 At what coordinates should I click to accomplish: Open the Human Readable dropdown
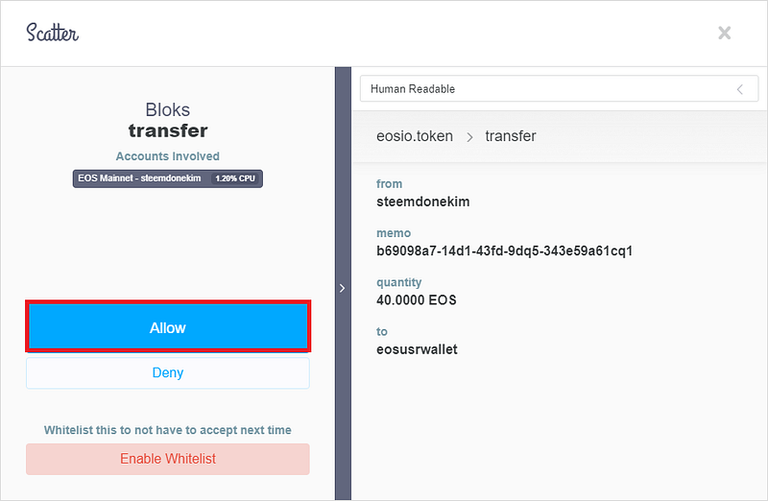pyautogui.click(x=552, y=89)
